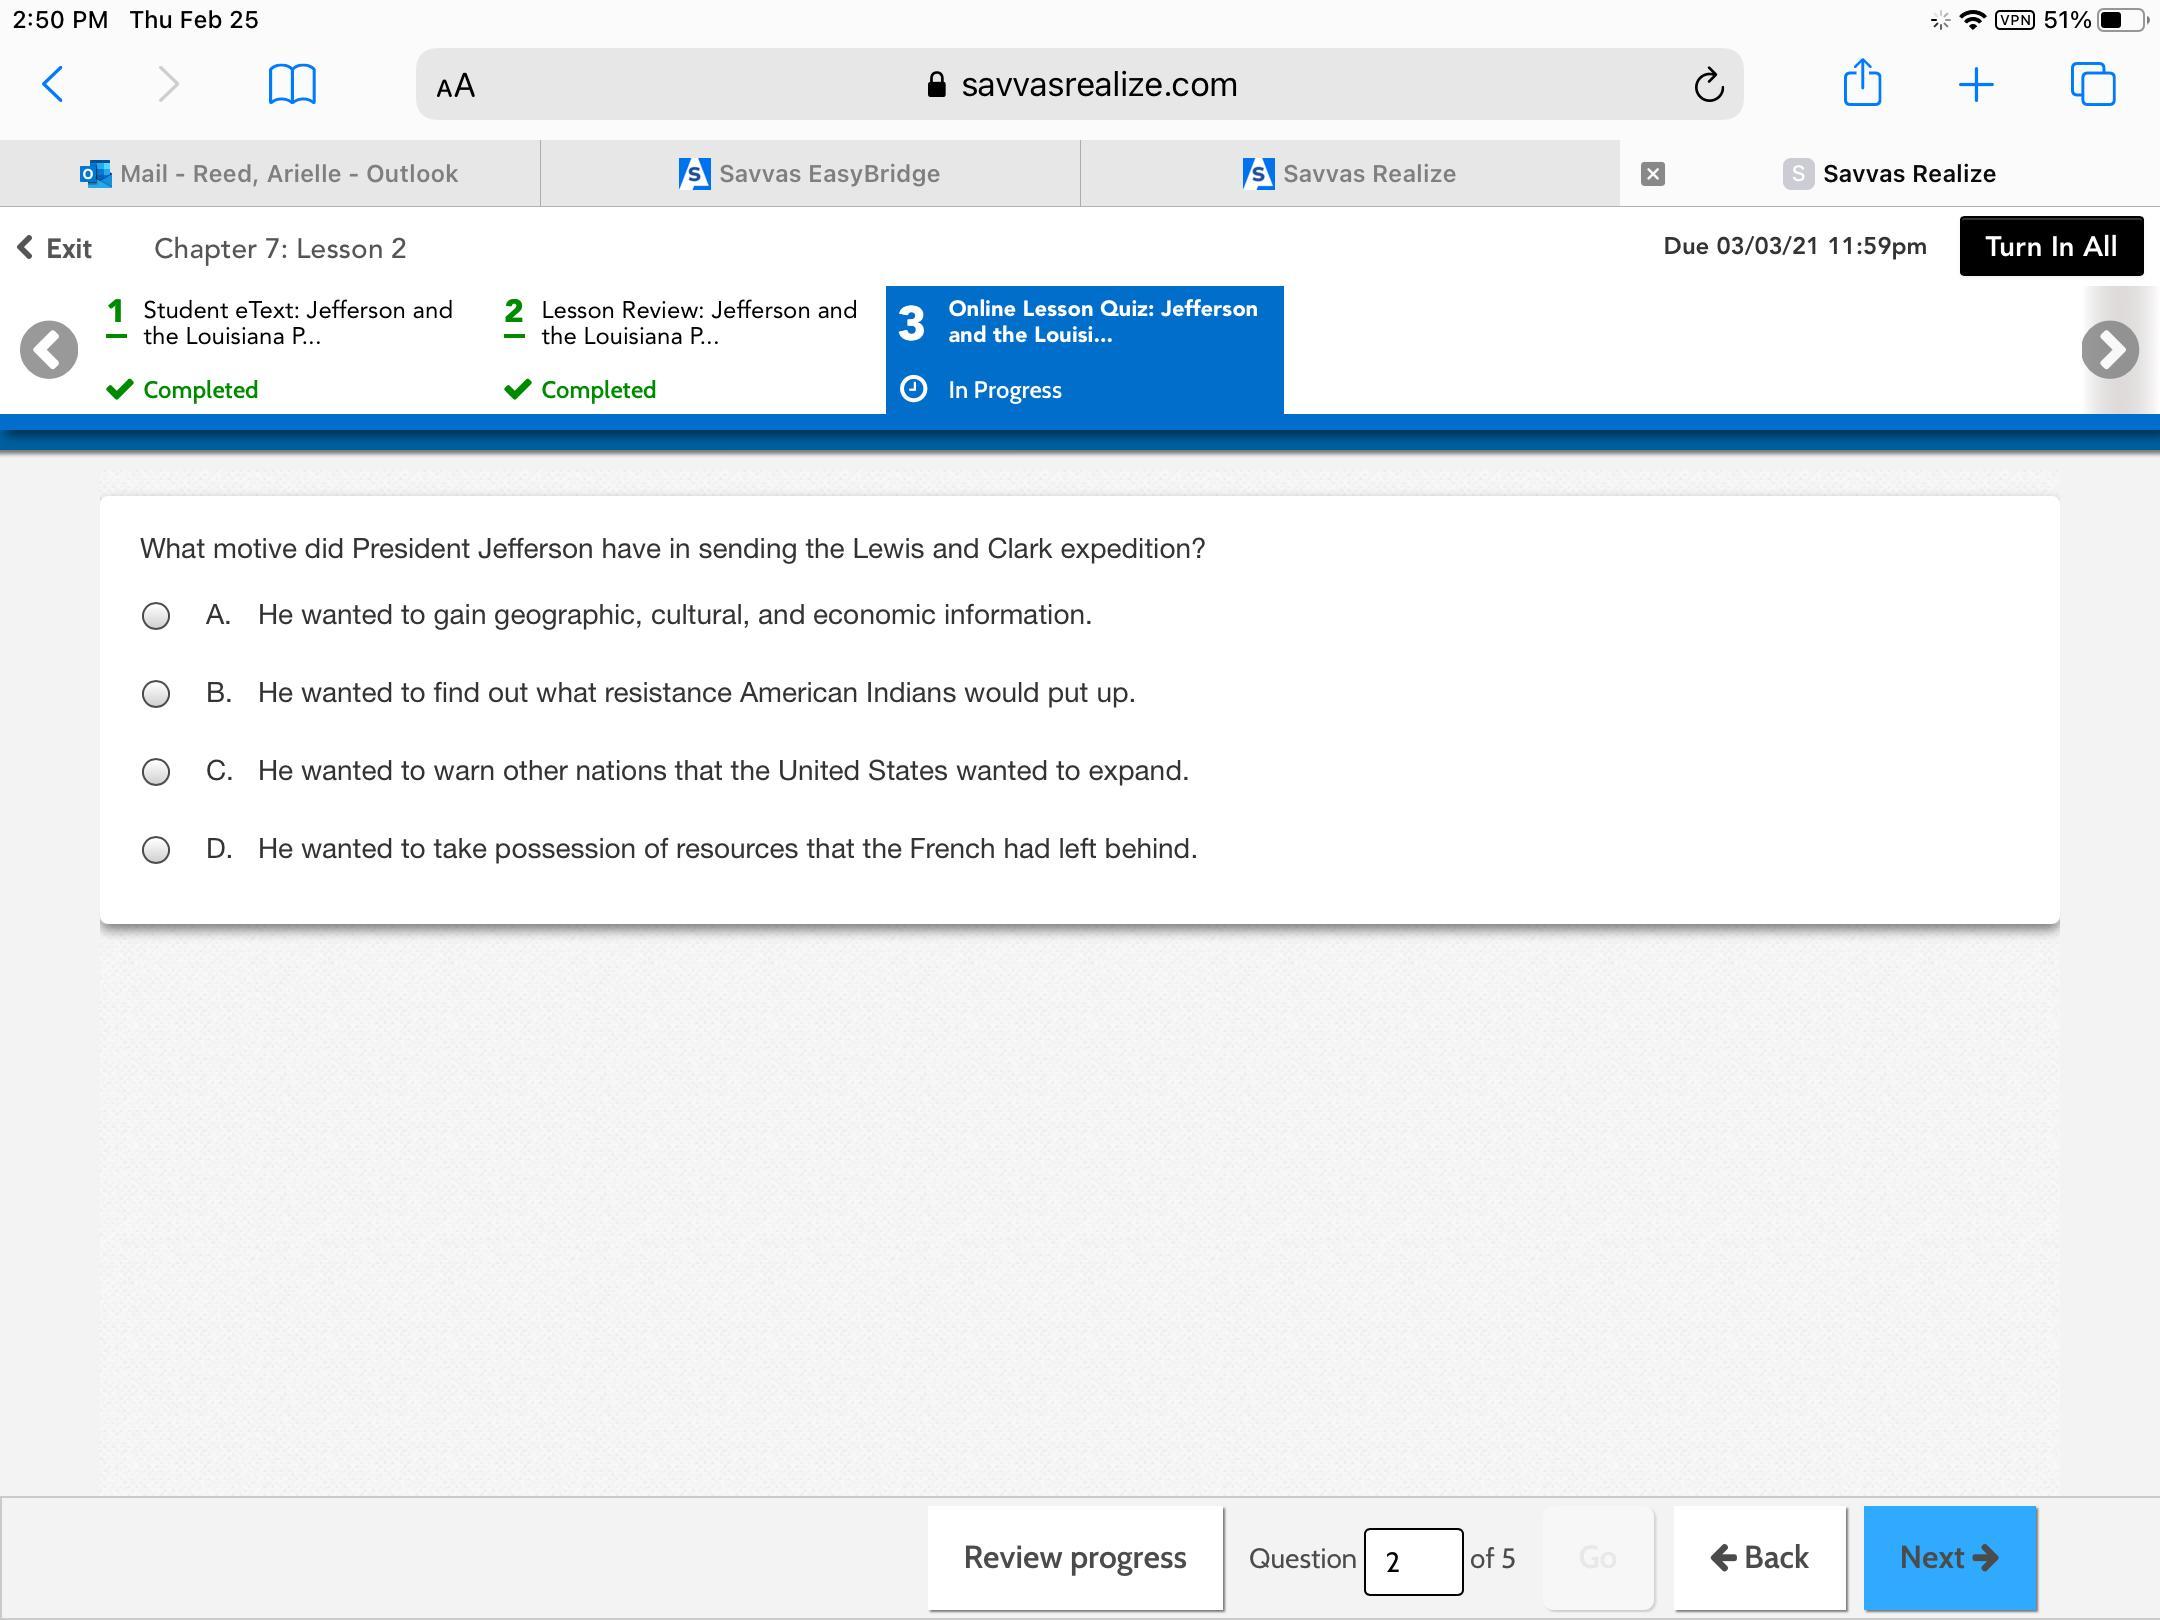Choose answer D about French resources
Screen dimensions: 2160x1620
[156, 850]
